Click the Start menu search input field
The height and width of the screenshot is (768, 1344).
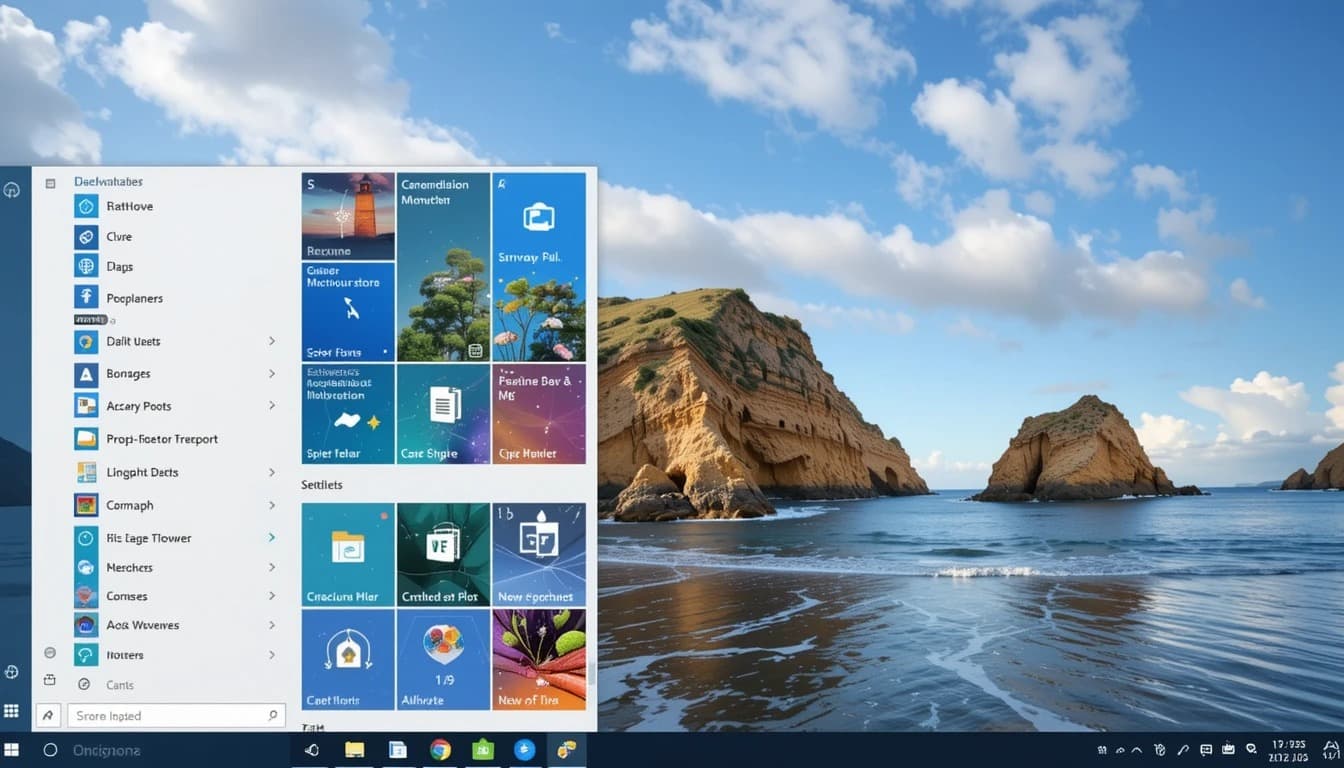click(x=176, y=715)
